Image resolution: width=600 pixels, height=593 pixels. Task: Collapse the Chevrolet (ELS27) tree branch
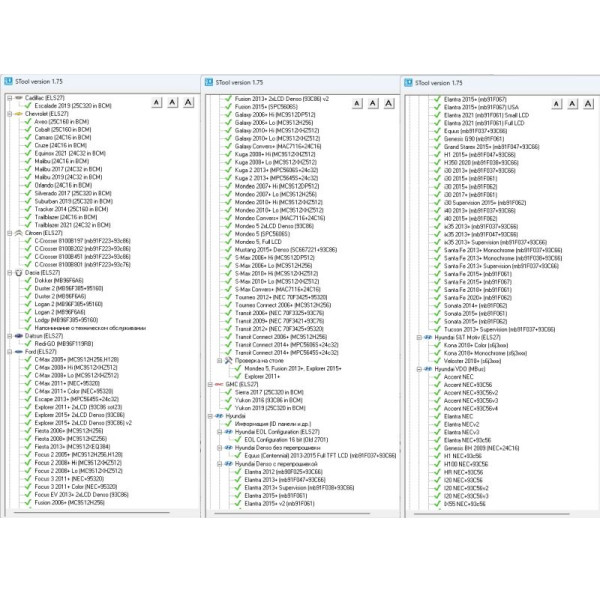[7, 115]
